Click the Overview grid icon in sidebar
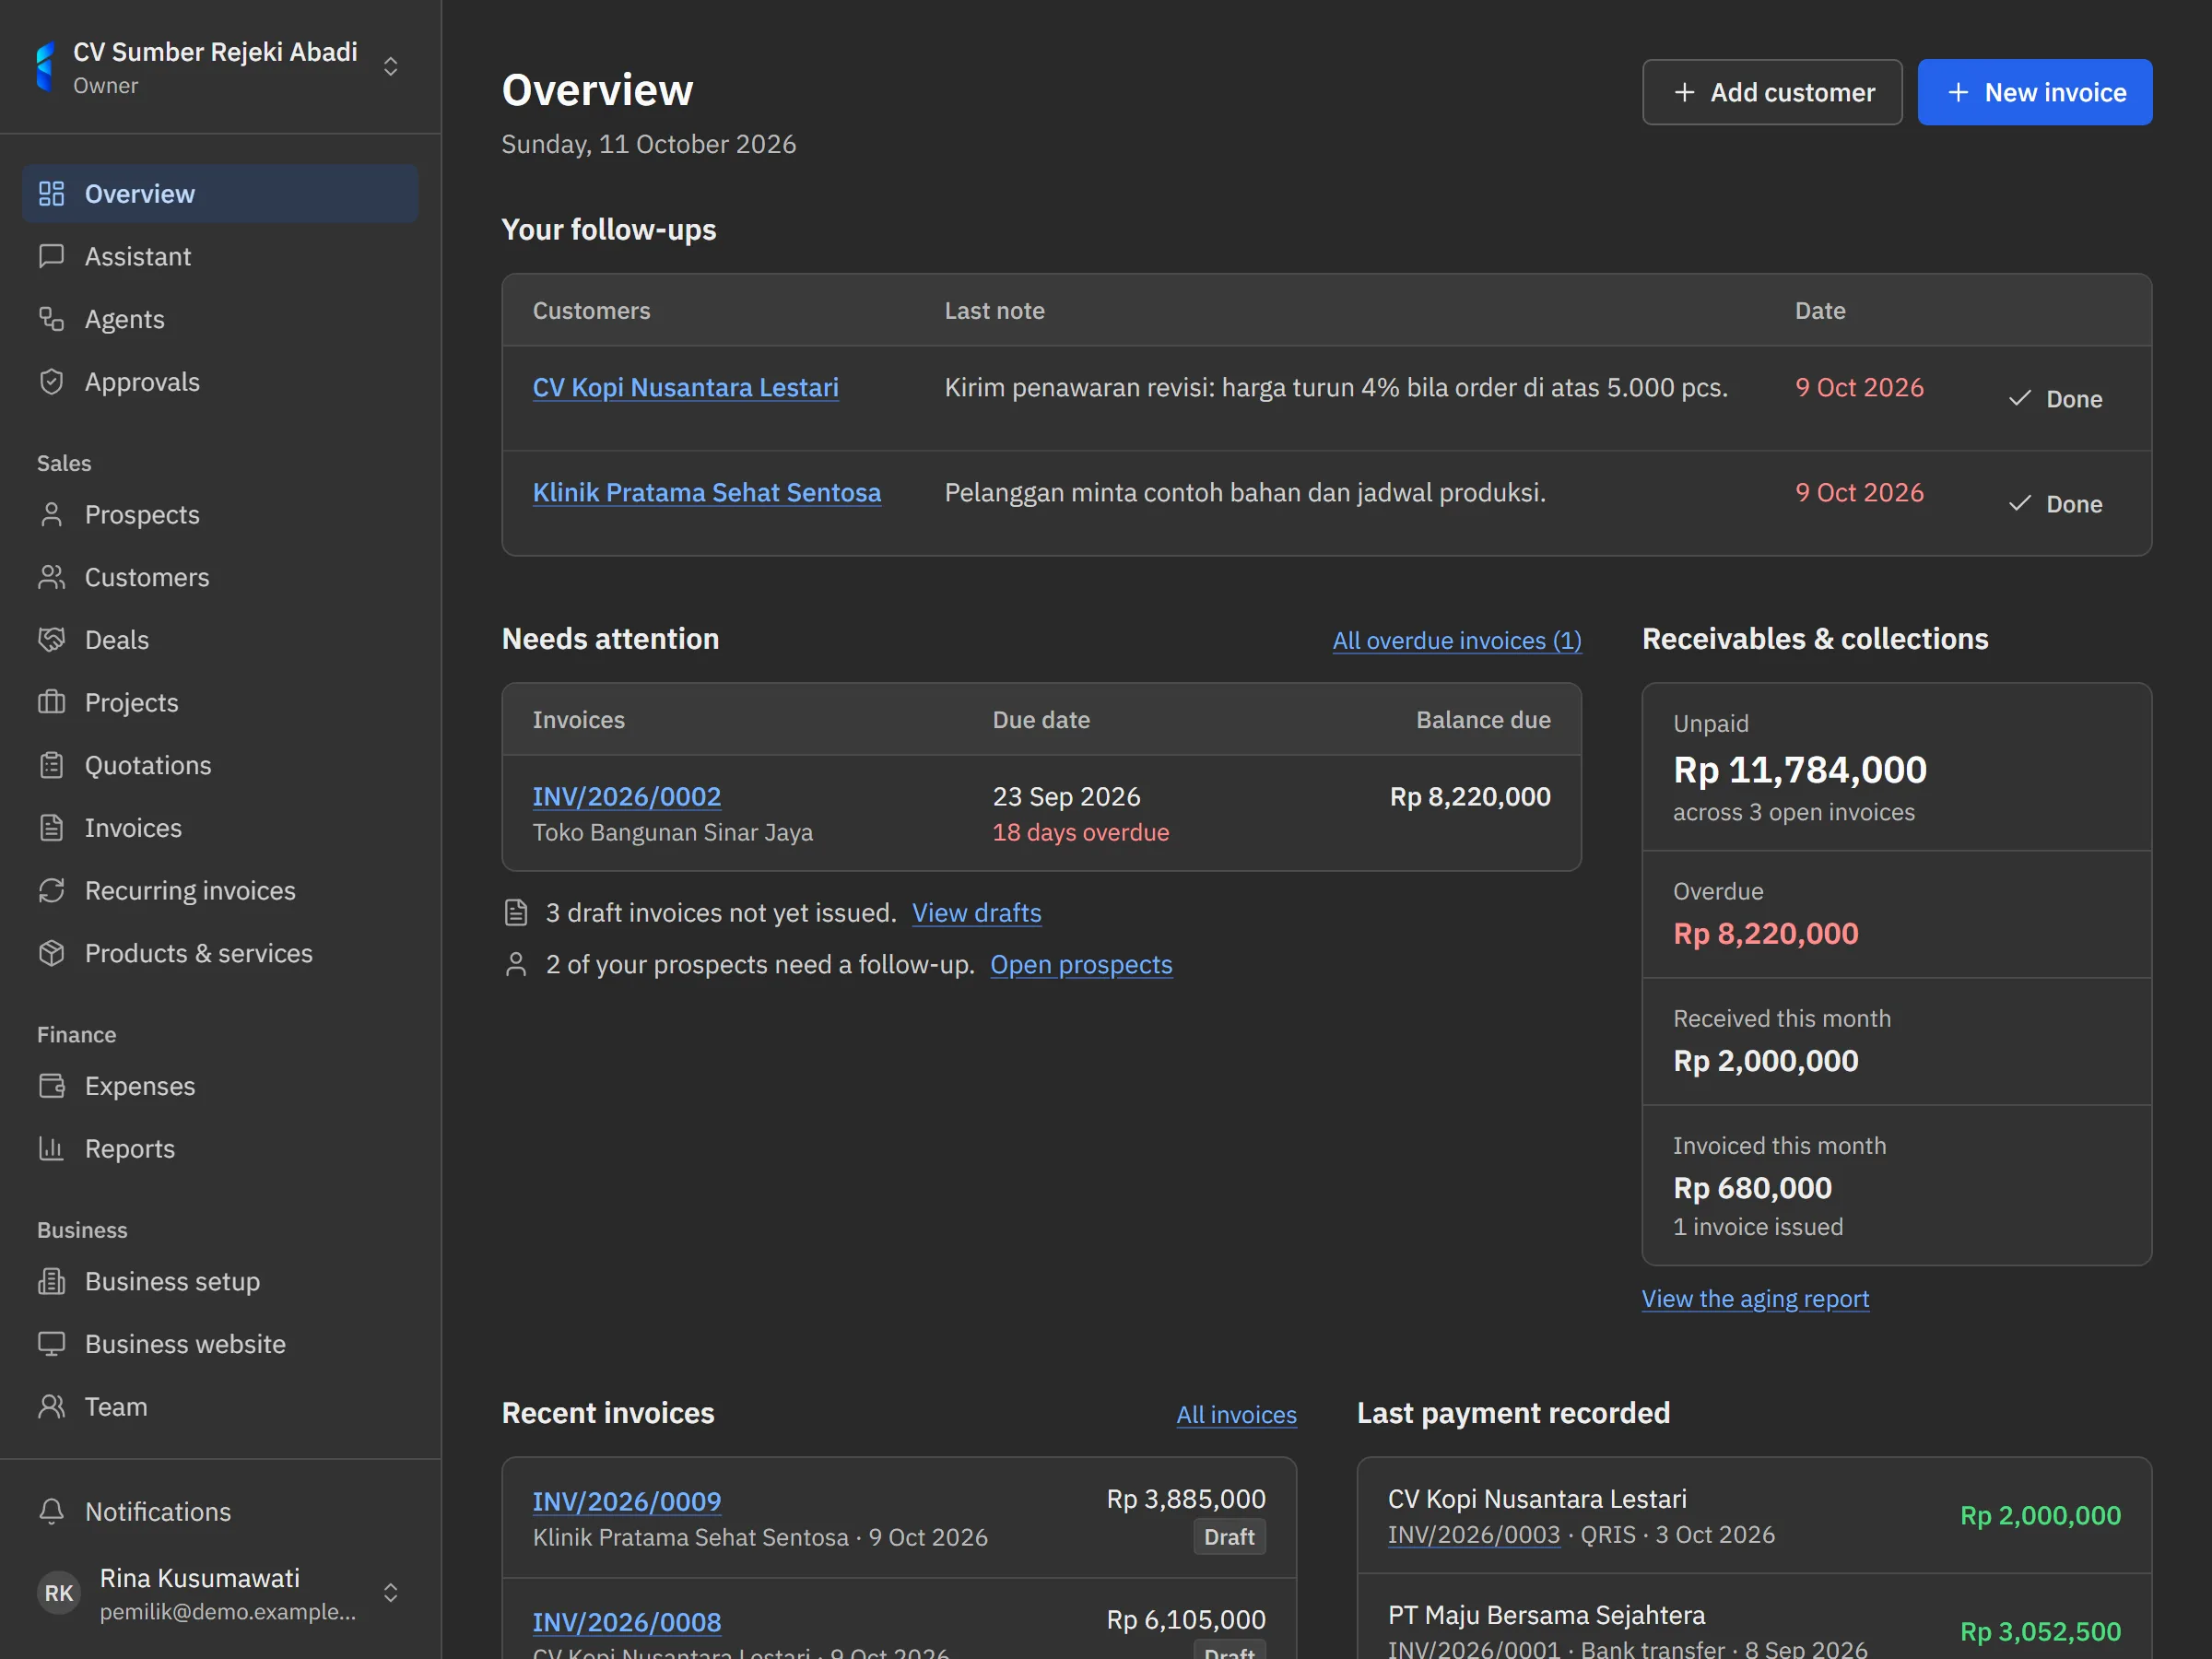 pyautogui.click(x=51, y=194)
